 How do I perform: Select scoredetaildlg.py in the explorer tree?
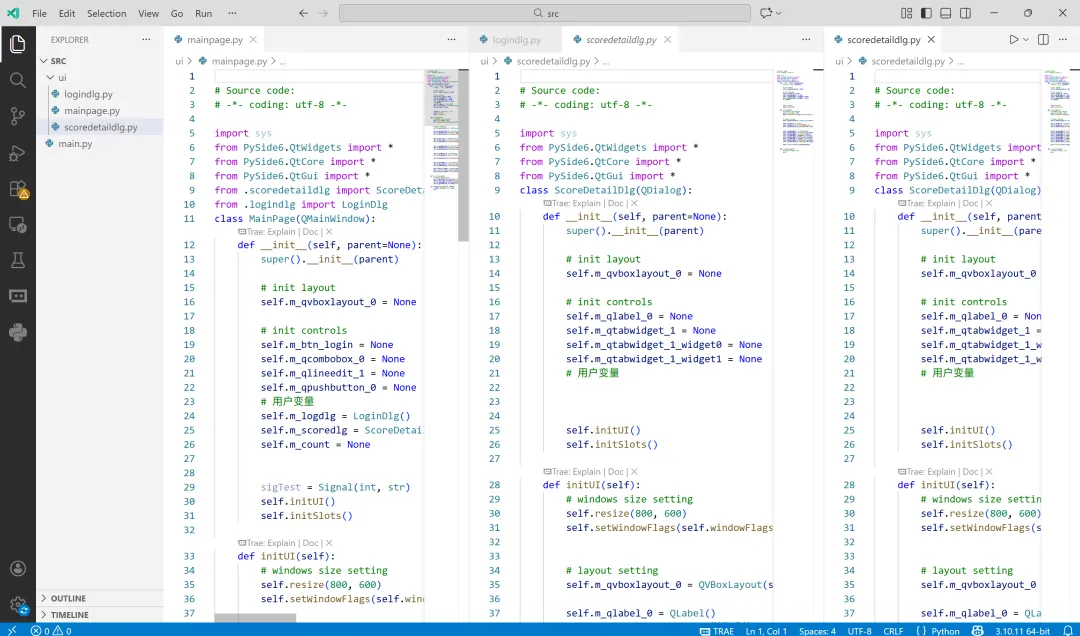point(100,127)
